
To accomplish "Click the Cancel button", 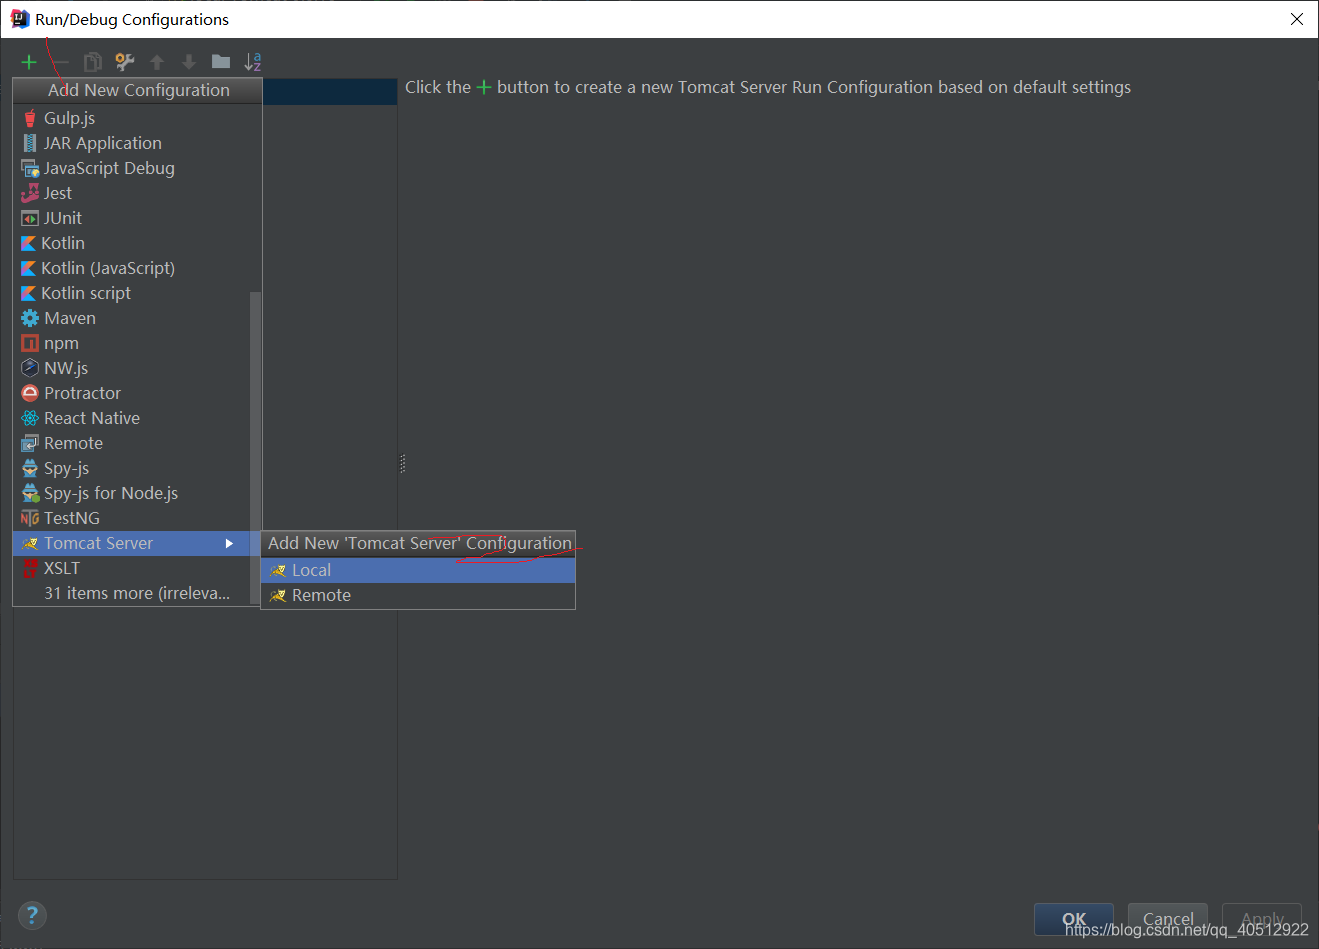I will coord(1168,919).
